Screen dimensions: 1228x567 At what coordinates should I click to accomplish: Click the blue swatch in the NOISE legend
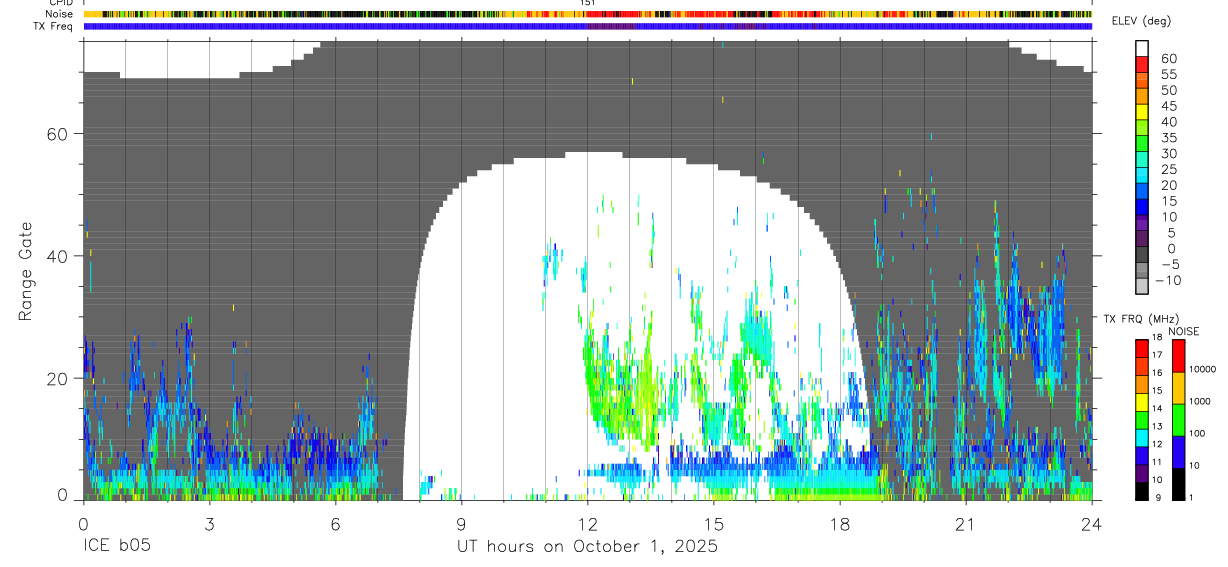1178,452
